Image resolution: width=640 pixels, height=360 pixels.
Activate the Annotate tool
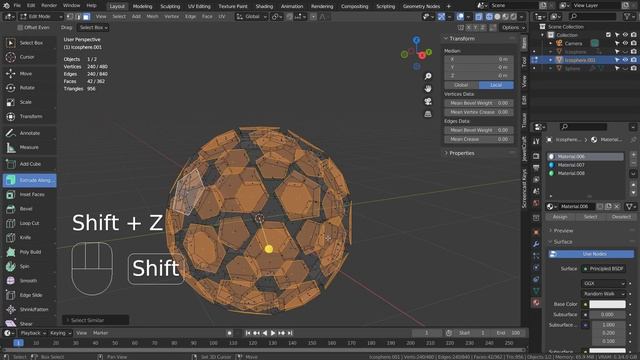click(29, 133)
